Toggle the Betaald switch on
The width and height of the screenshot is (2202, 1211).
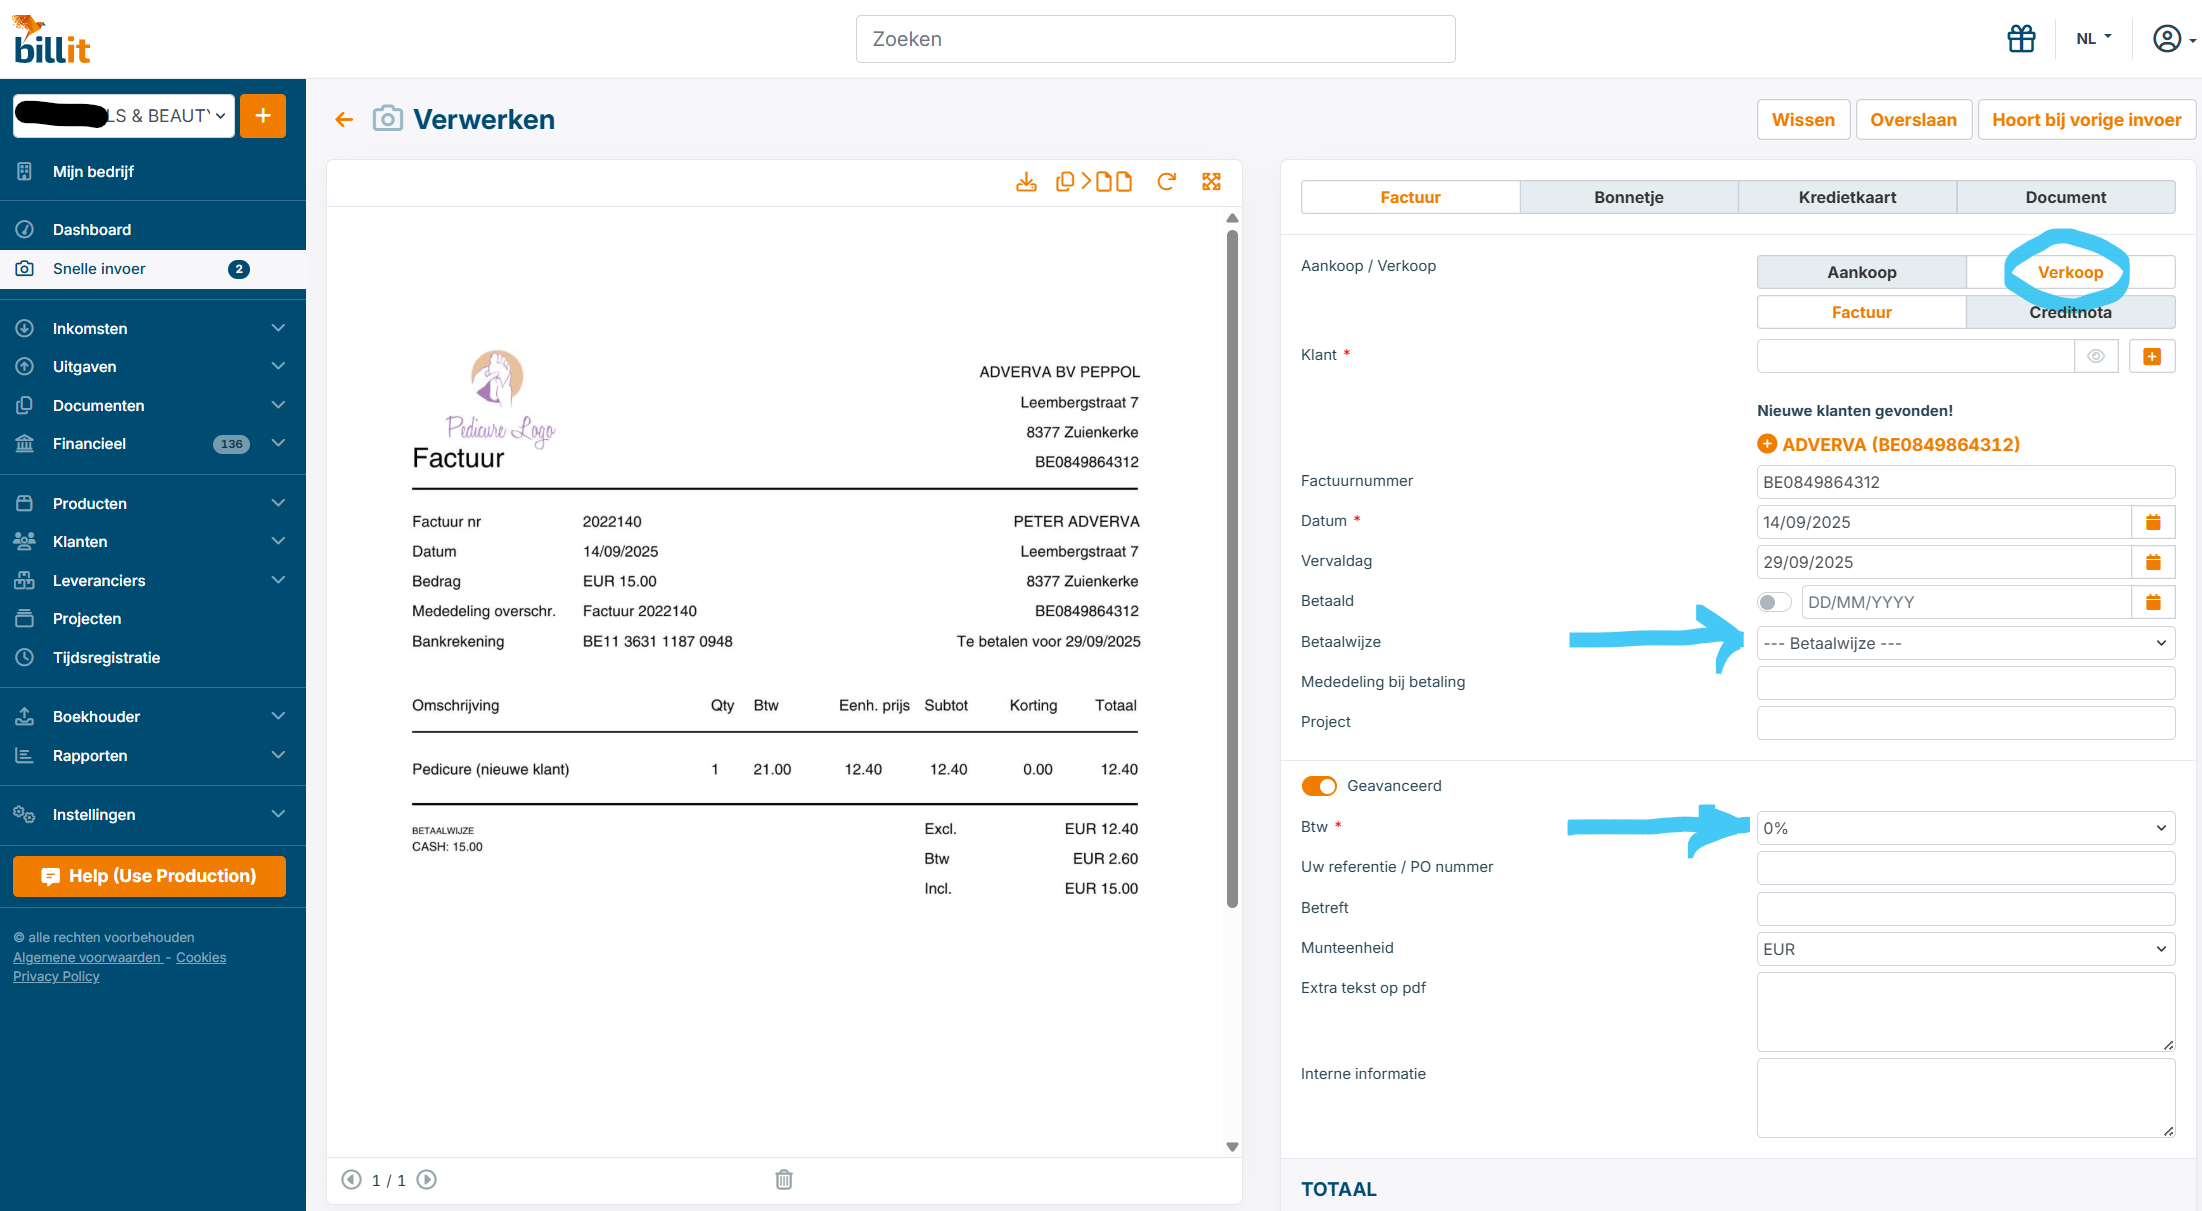pyautogui.click(x=1774, y=602)
